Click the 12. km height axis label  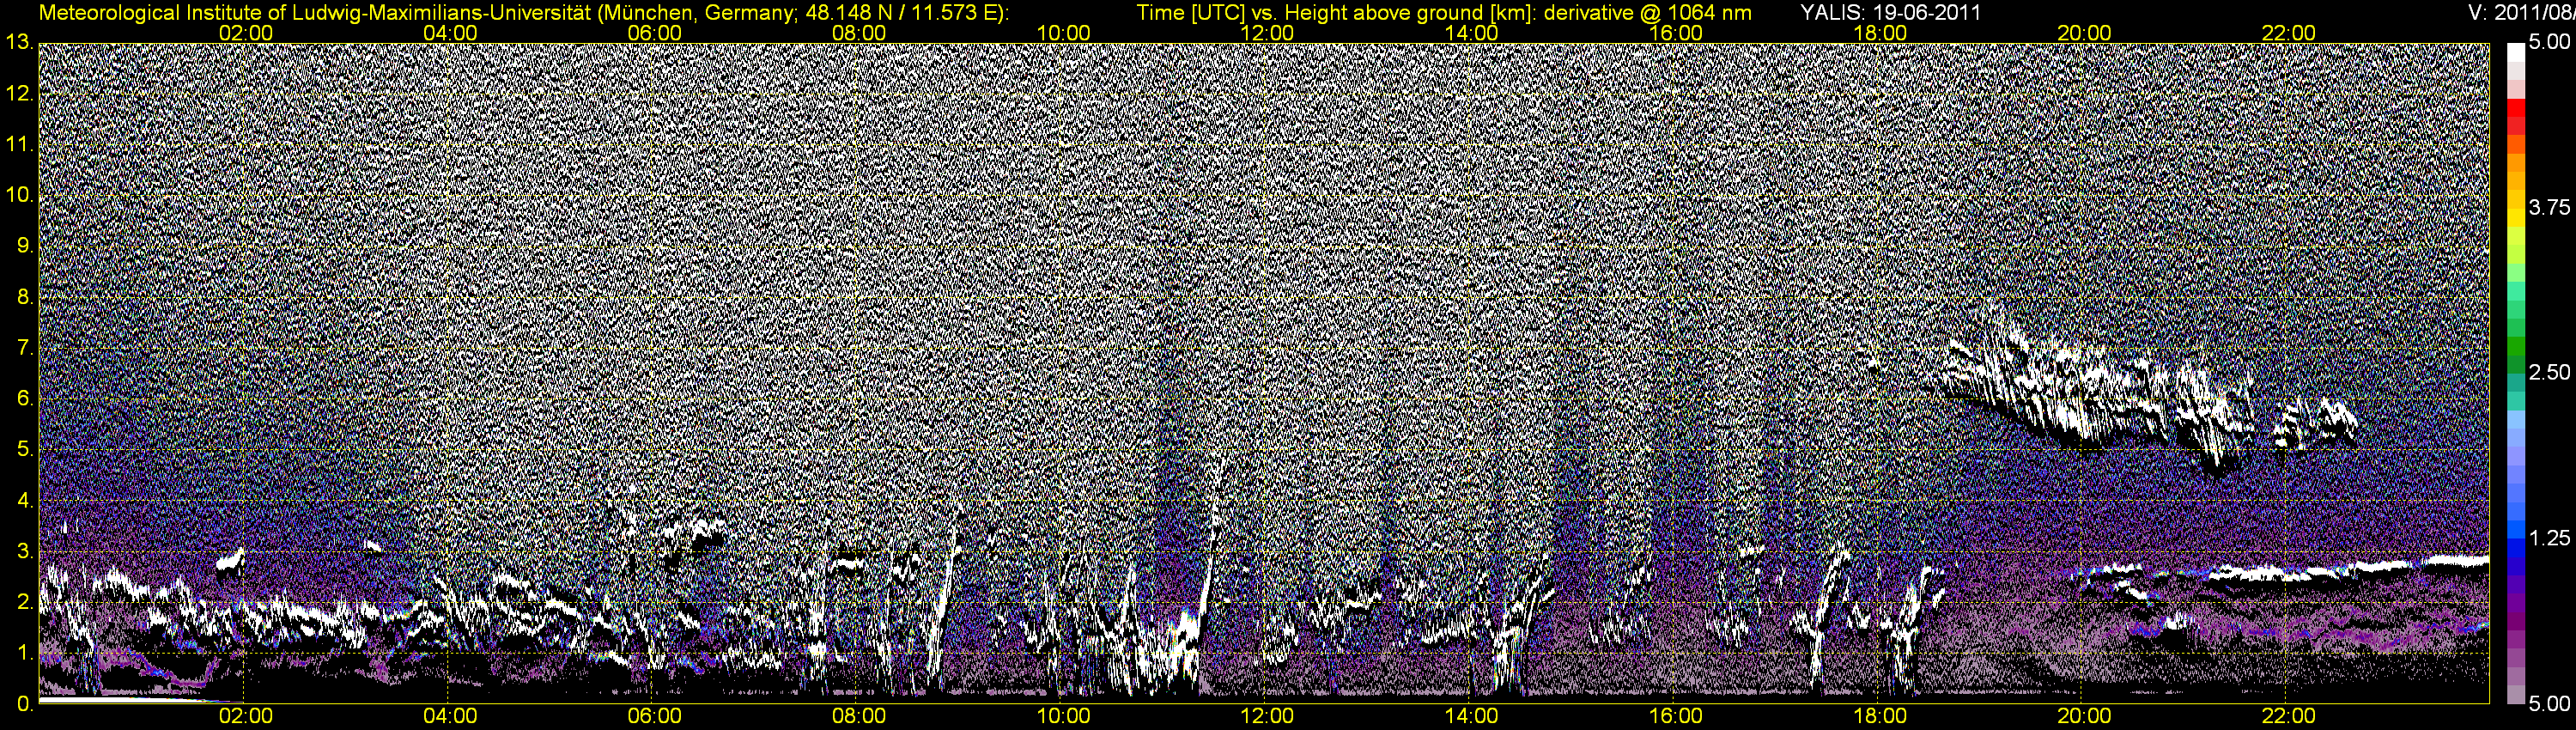click(19, 94)
